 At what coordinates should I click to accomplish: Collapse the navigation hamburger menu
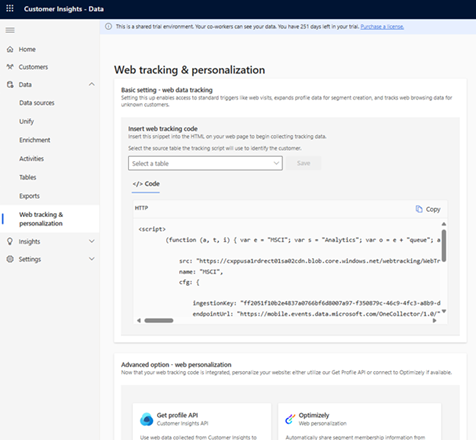[x=10, y=30]
